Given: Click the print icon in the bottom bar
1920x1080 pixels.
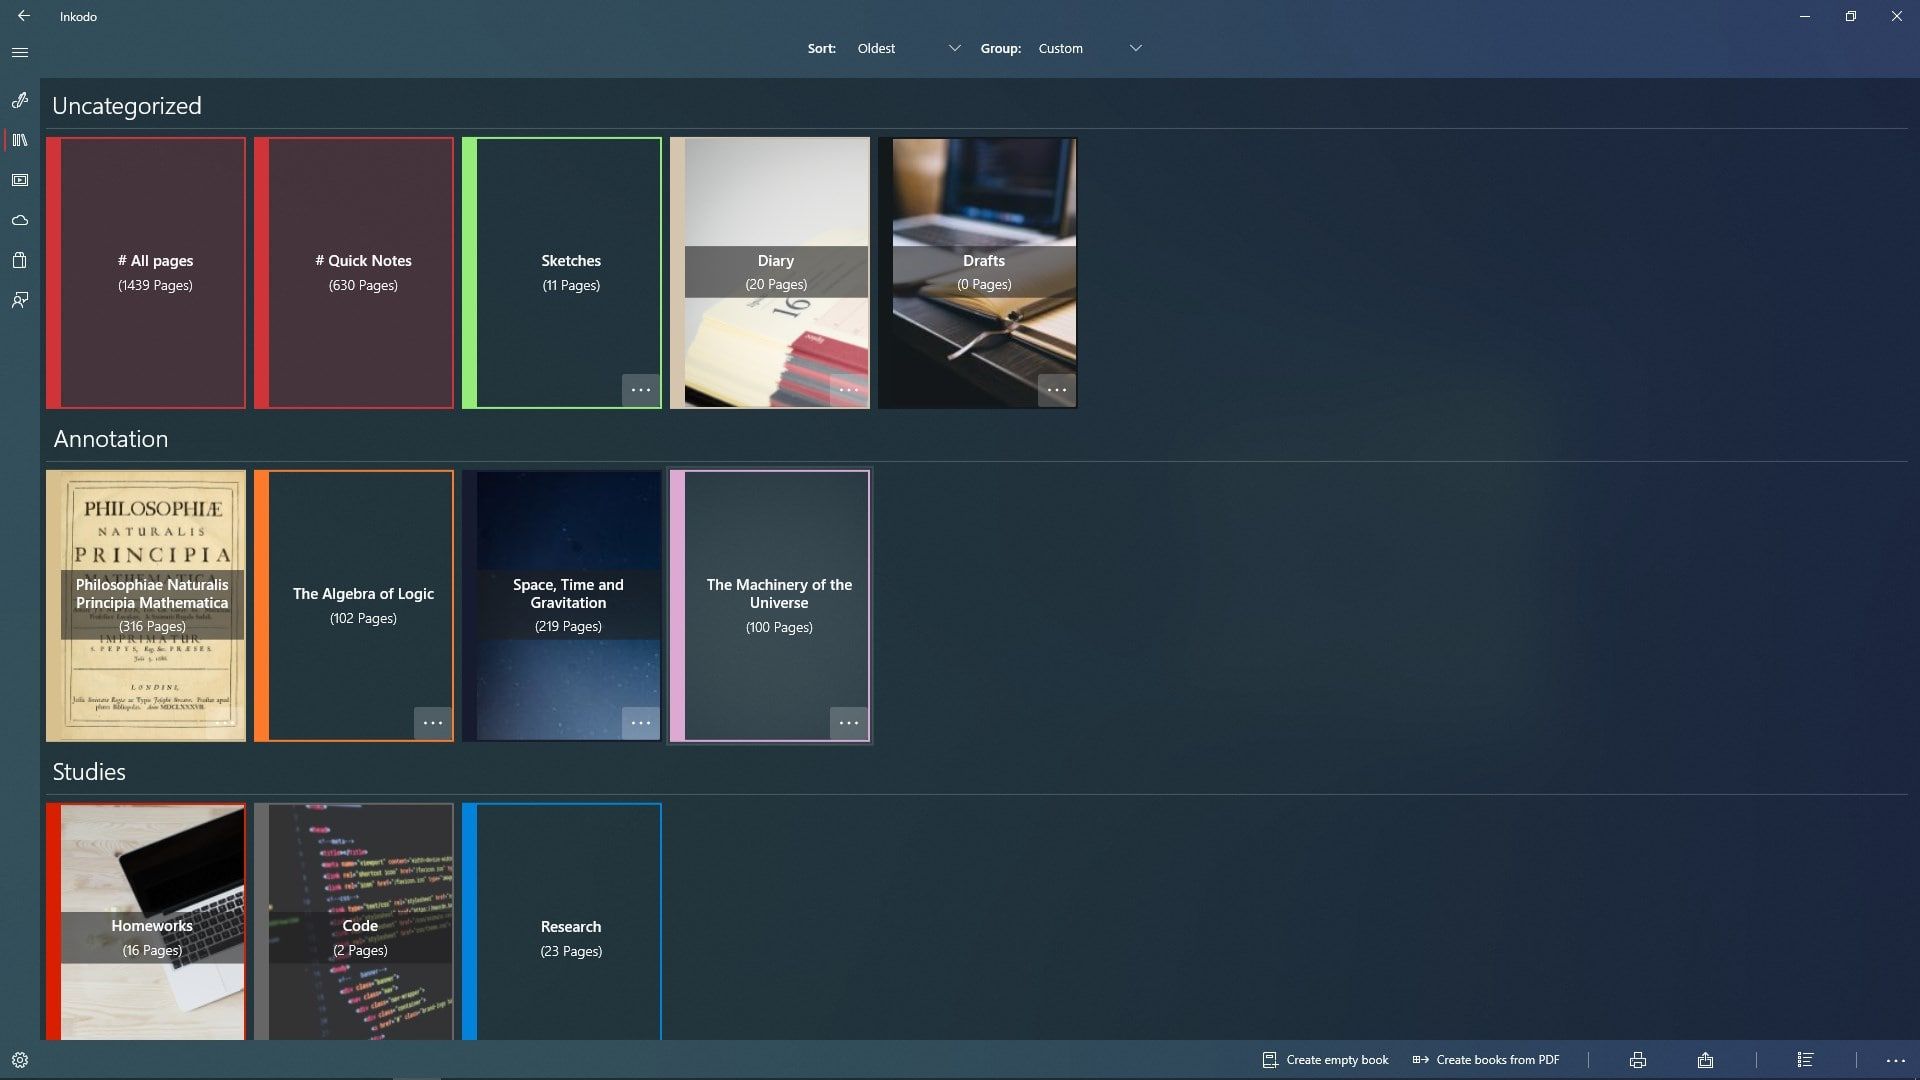Looking at the screenshot, I should pos(1637,1059).
